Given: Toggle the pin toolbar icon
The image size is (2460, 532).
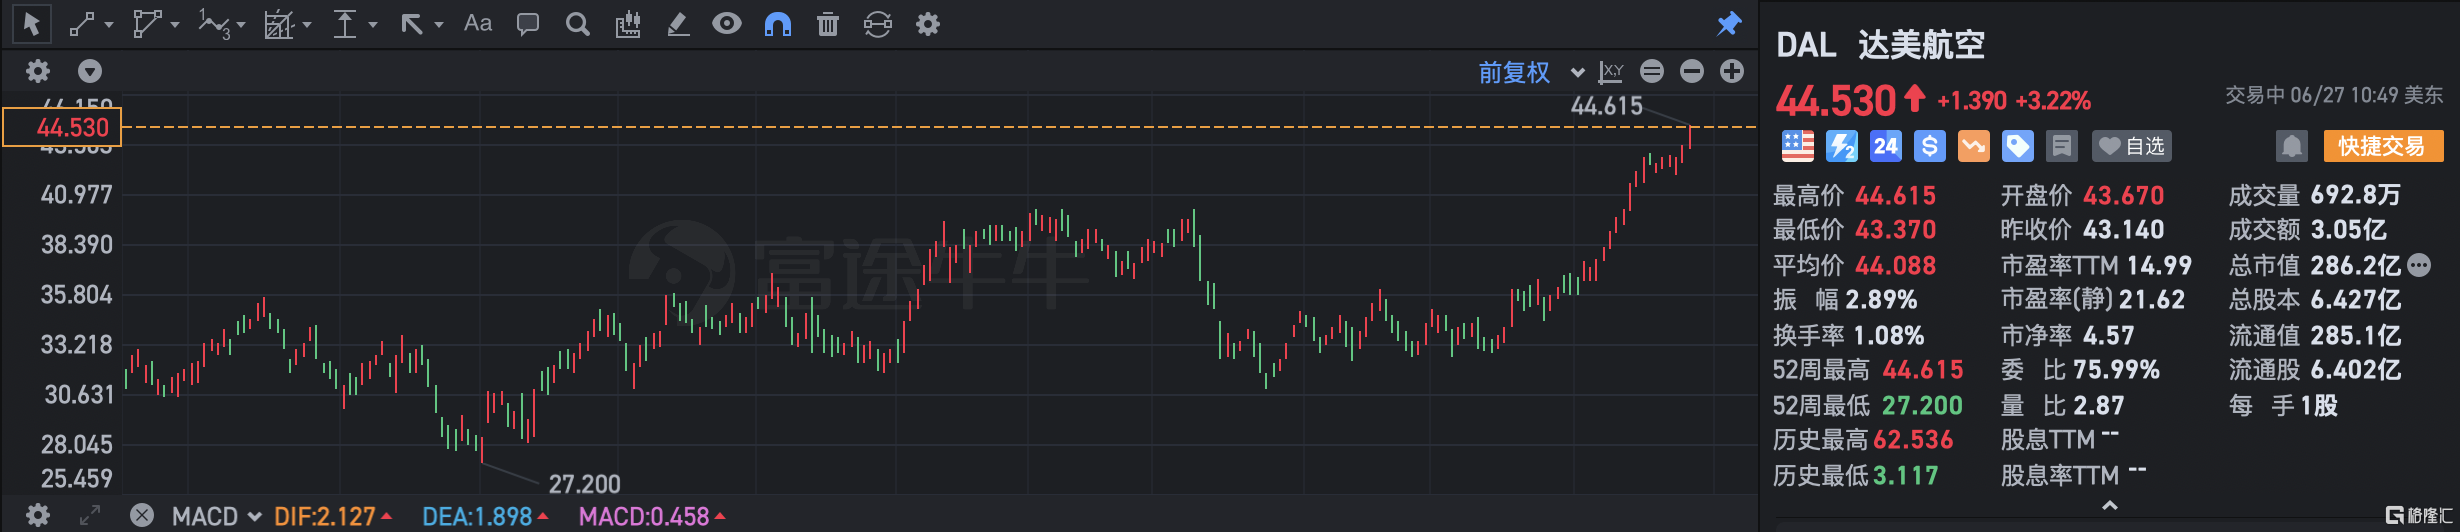Looking at the screenshot, I should pyautogui.click(x=1729, y=24).
